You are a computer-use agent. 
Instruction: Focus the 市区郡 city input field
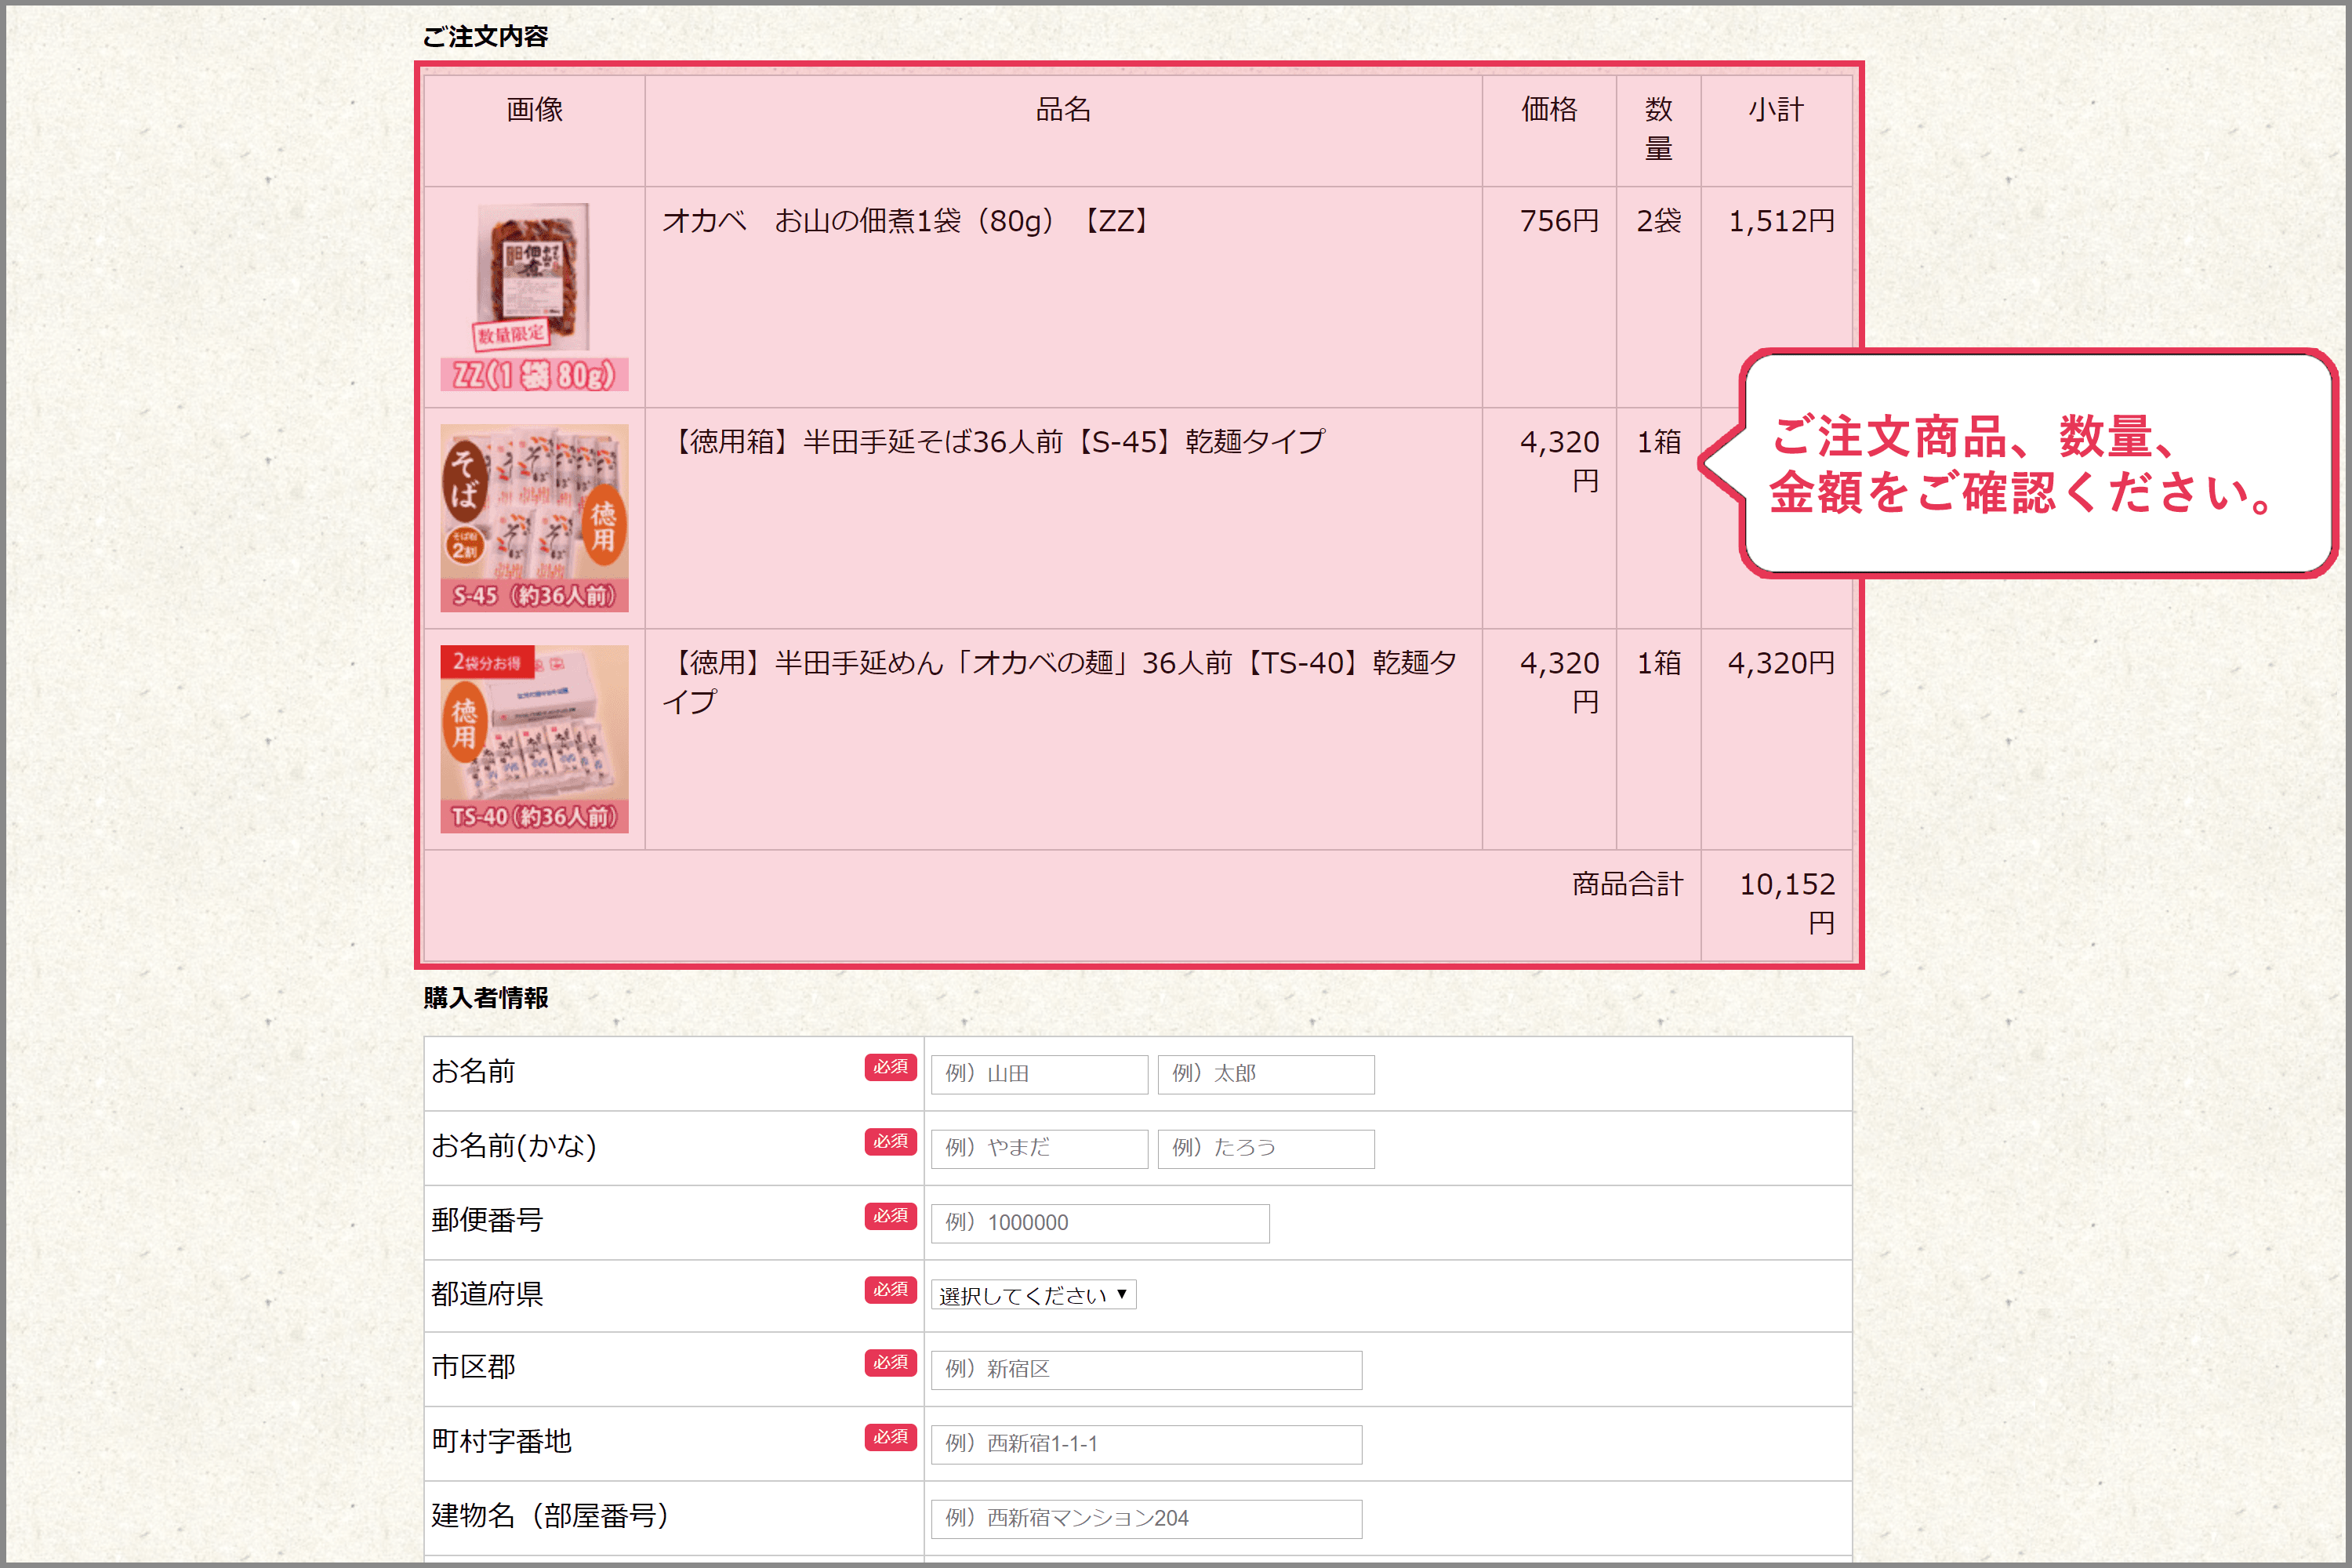[x=1146, y=1370]
